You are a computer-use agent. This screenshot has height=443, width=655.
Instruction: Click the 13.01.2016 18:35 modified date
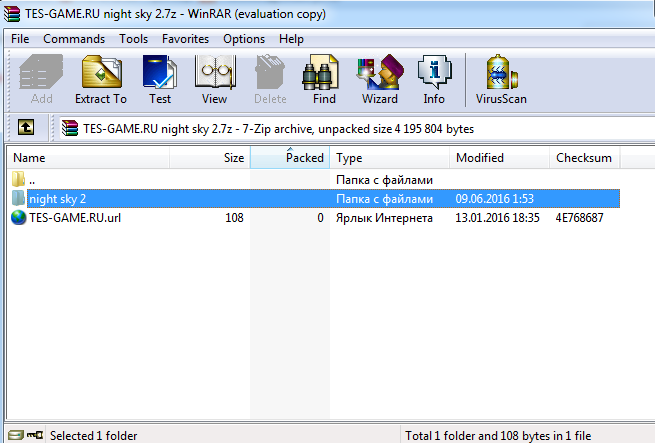click(x=497, y=218)
